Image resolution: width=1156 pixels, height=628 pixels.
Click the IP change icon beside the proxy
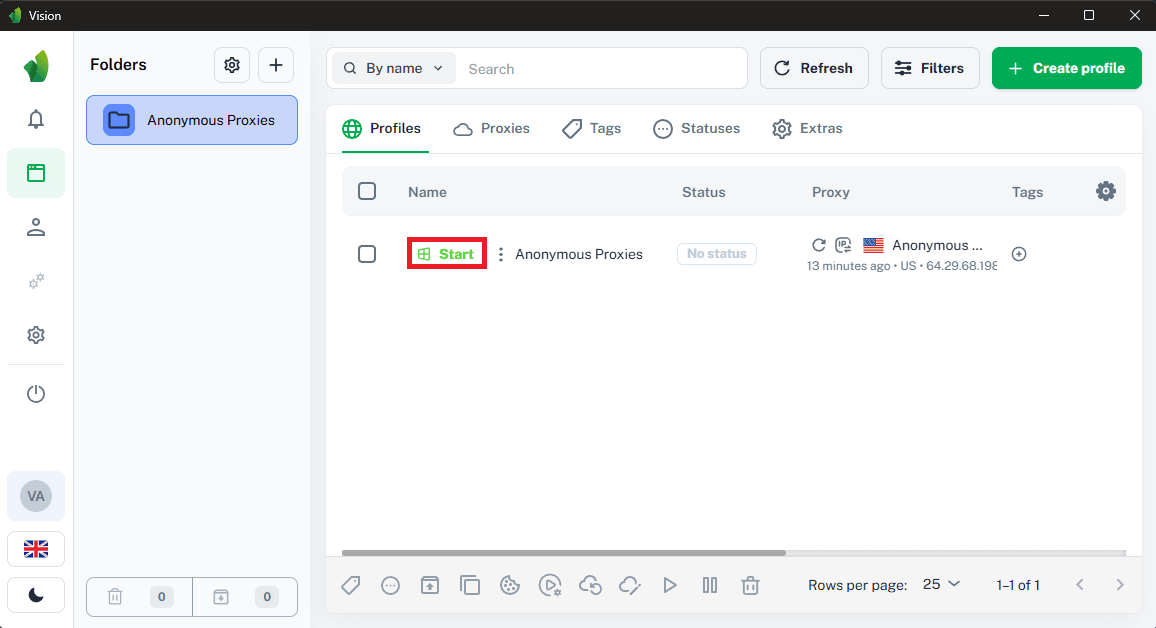click(x=843, y=245)
